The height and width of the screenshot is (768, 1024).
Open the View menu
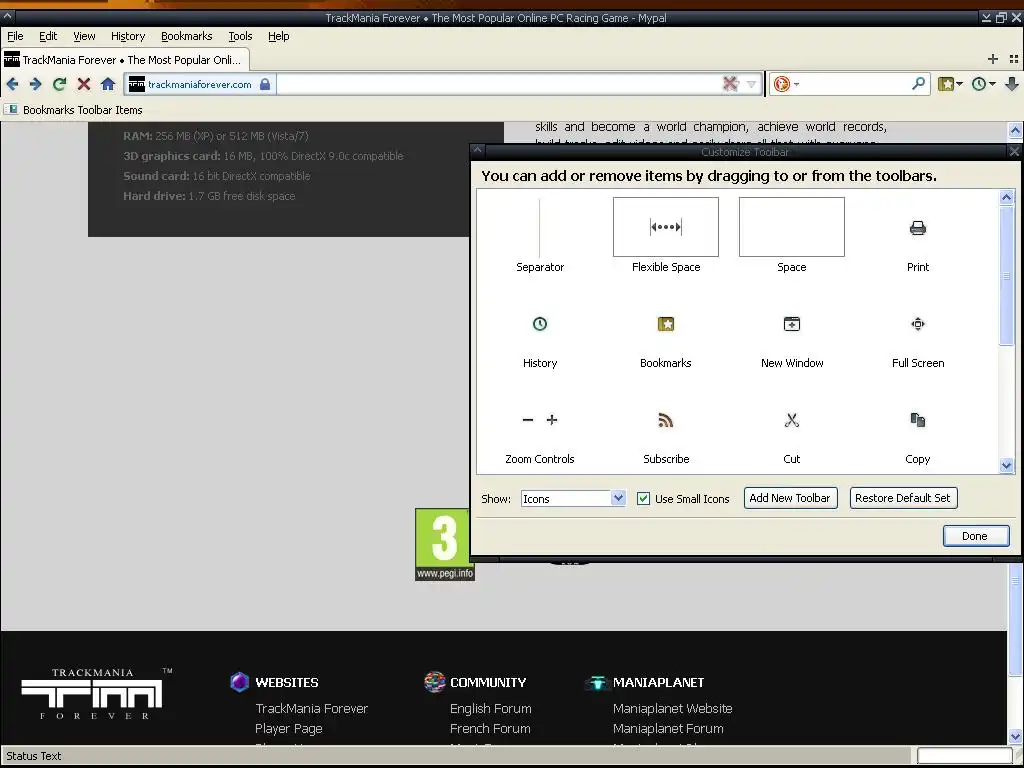[x=84, y=37]
